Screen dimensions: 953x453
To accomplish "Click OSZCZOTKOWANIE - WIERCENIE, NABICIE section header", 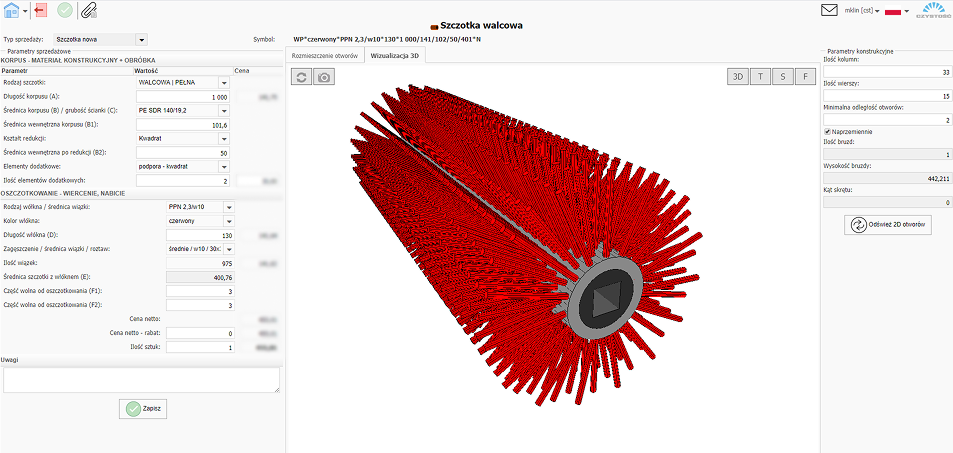I will 63,193.
